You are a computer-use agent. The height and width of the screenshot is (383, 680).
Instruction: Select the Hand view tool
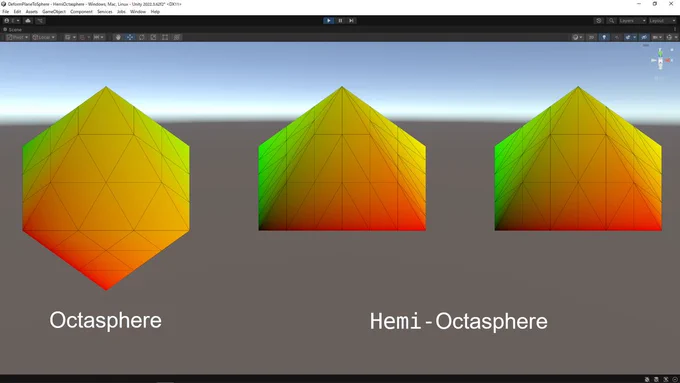(118, 37)
